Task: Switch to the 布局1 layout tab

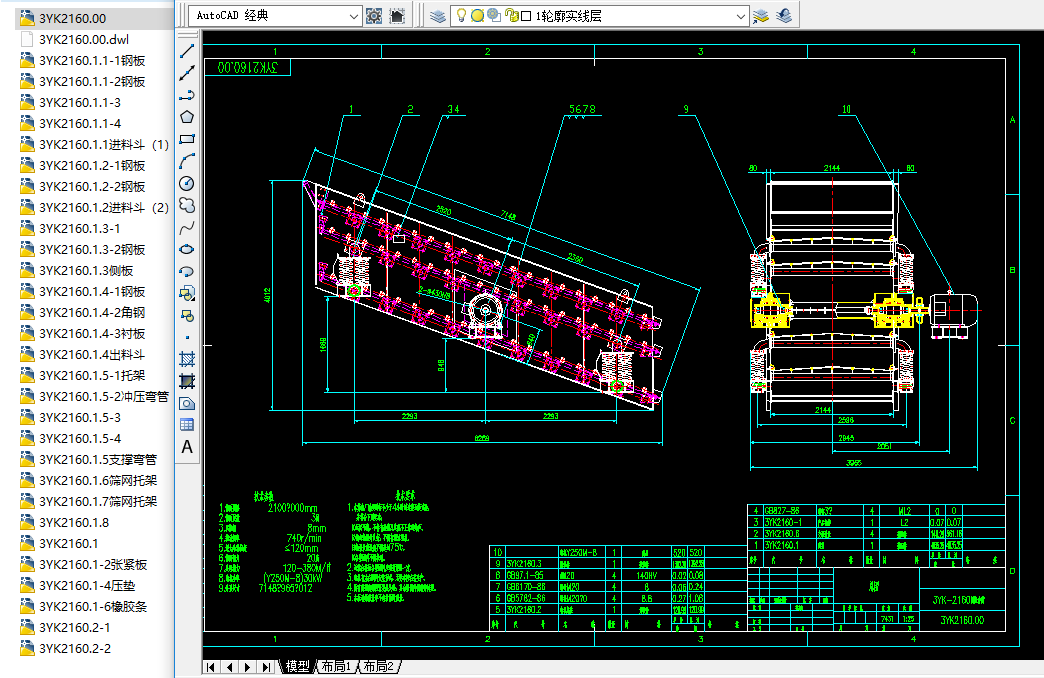Action: [x=336, y=667]
